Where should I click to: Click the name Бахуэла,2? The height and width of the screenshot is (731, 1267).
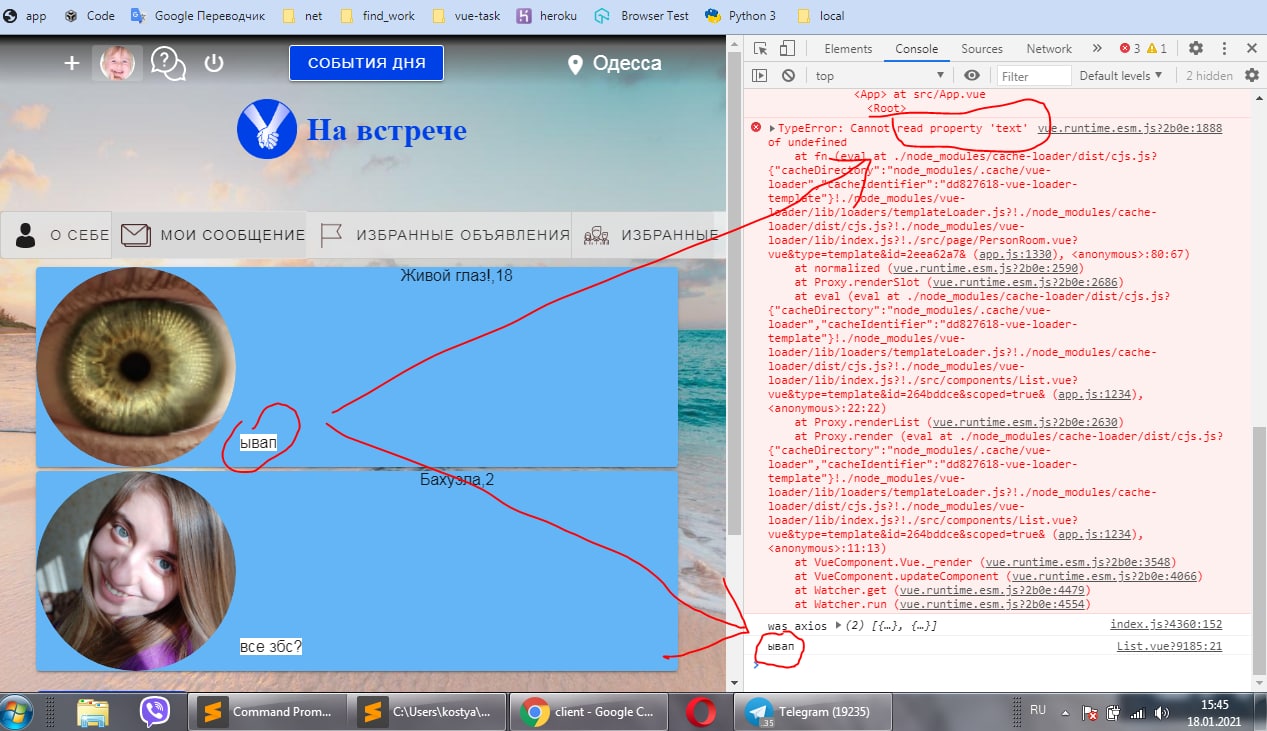457,480
